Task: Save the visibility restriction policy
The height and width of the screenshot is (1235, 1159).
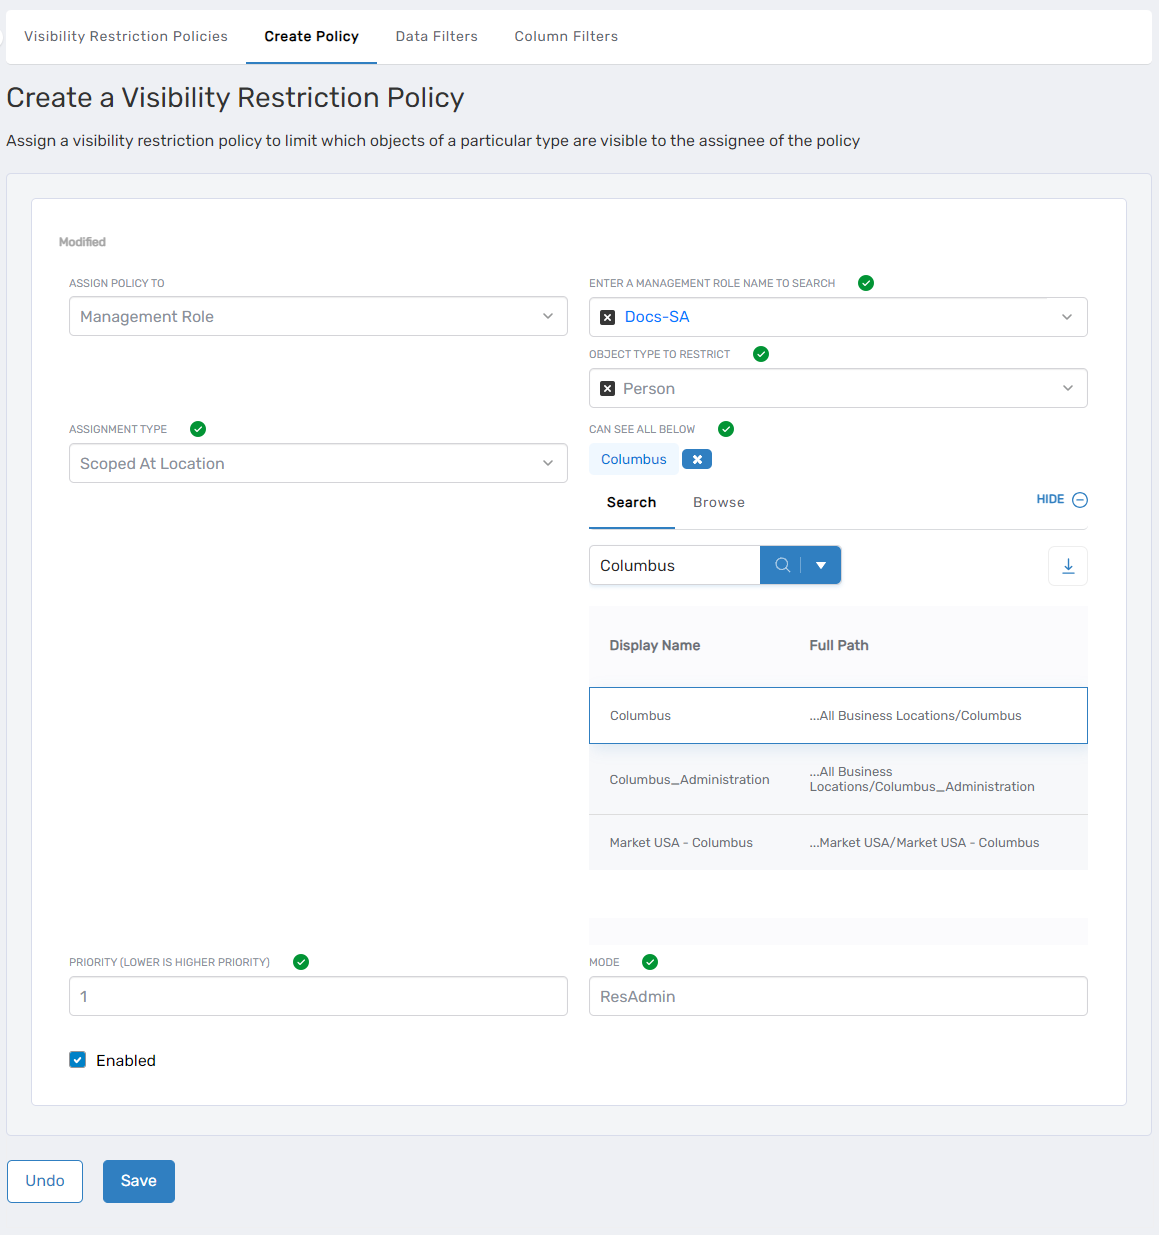Action: coord(138,1181)
